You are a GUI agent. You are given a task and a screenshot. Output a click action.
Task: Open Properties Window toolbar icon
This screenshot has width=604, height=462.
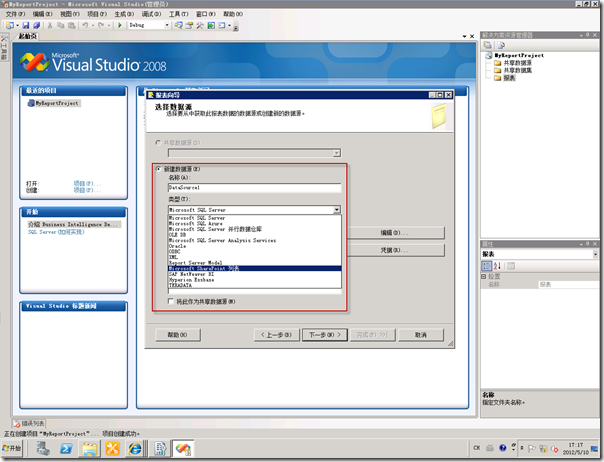coord(189,25)
